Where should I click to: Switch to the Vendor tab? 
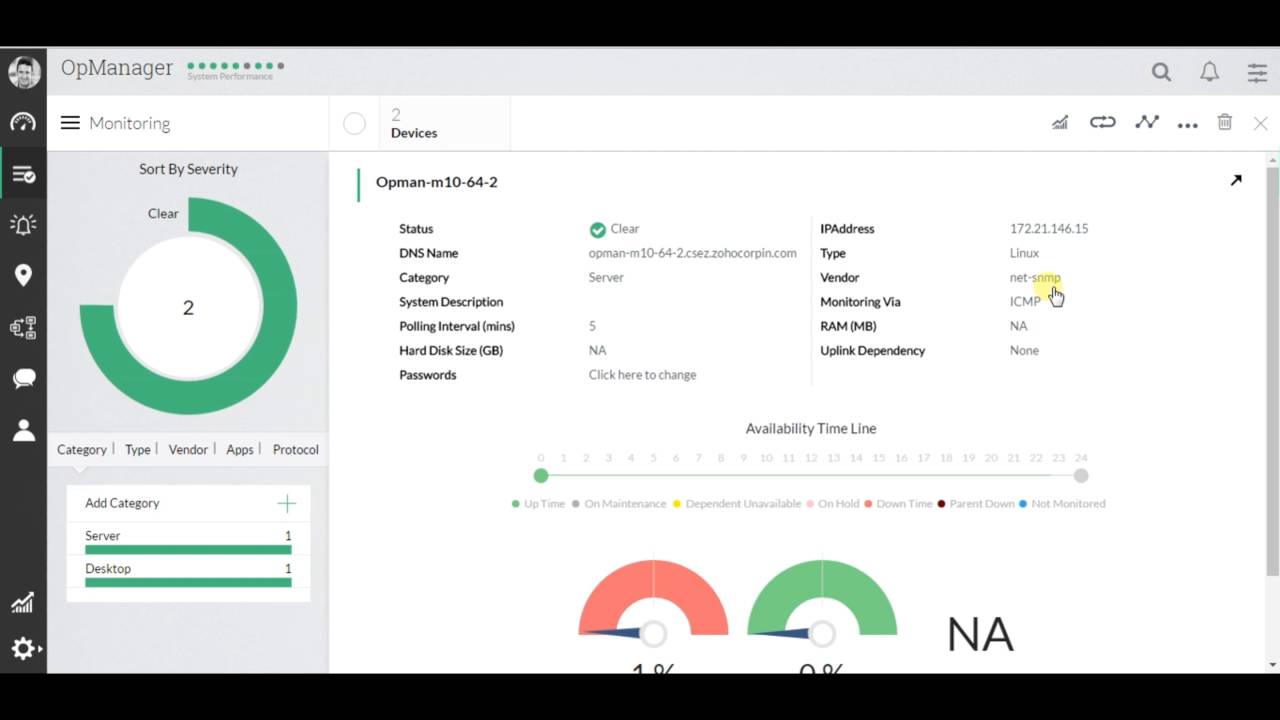(188, 450)
